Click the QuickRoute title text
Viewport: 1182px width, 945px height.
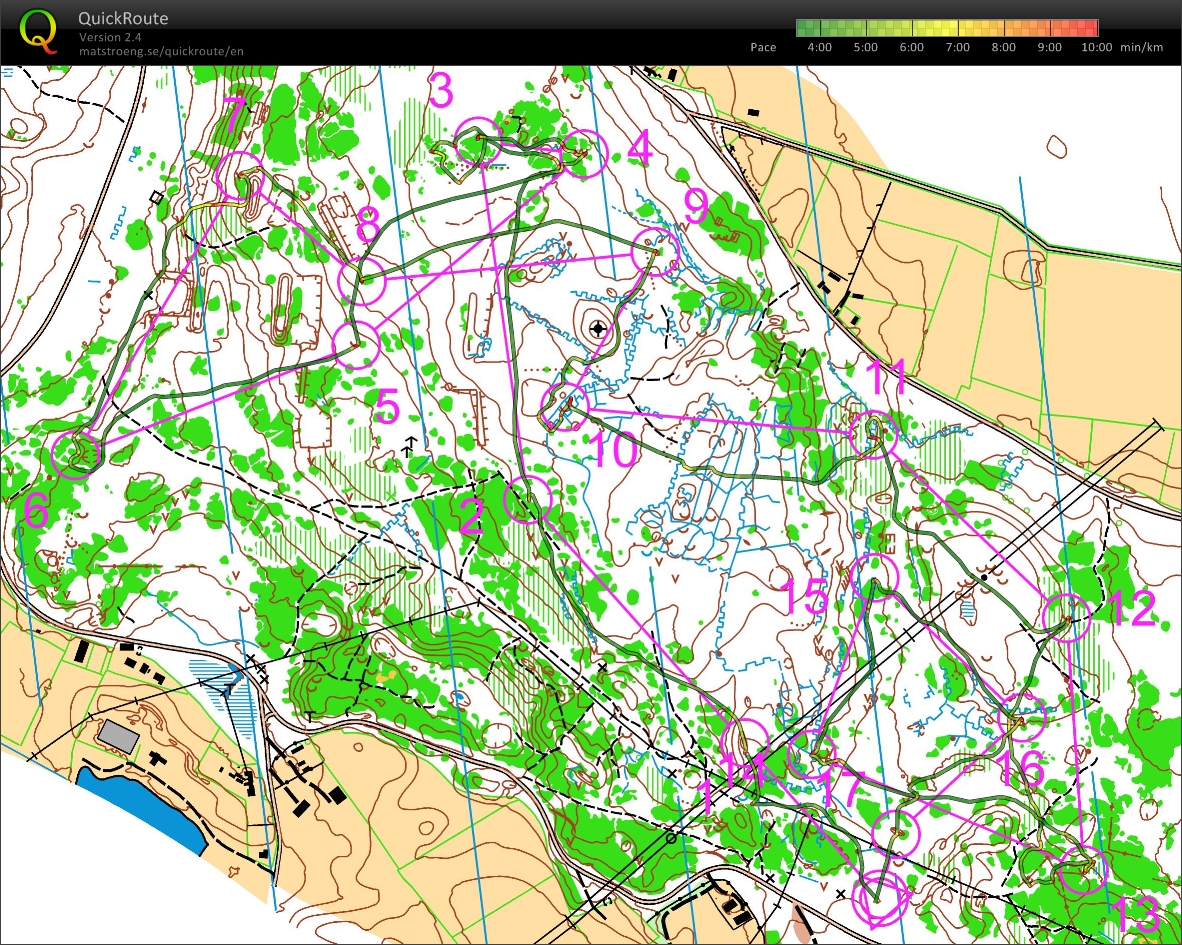(123, 18)
